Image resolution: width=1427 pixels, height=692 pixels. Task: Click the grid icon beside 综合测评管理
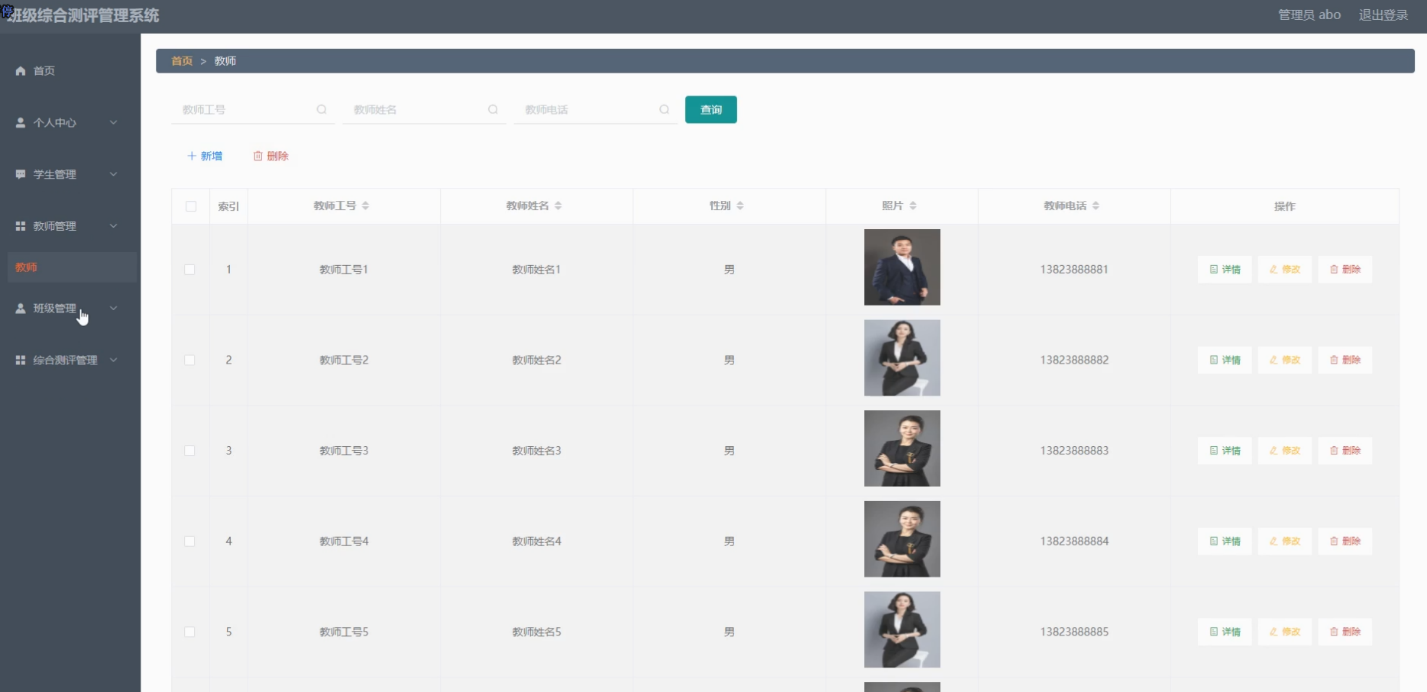[x=20, y=361]
